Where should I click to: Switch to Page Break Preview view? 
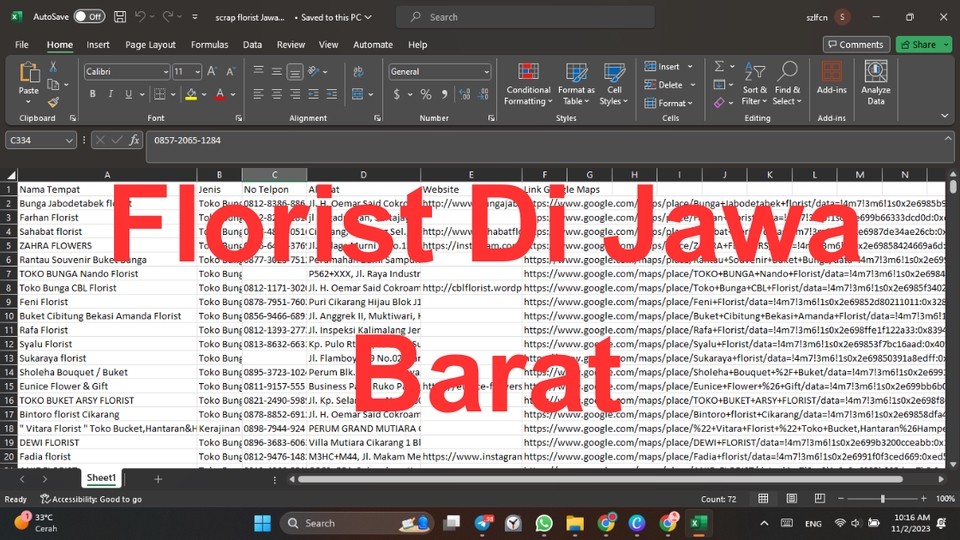[x=820, y=498]
